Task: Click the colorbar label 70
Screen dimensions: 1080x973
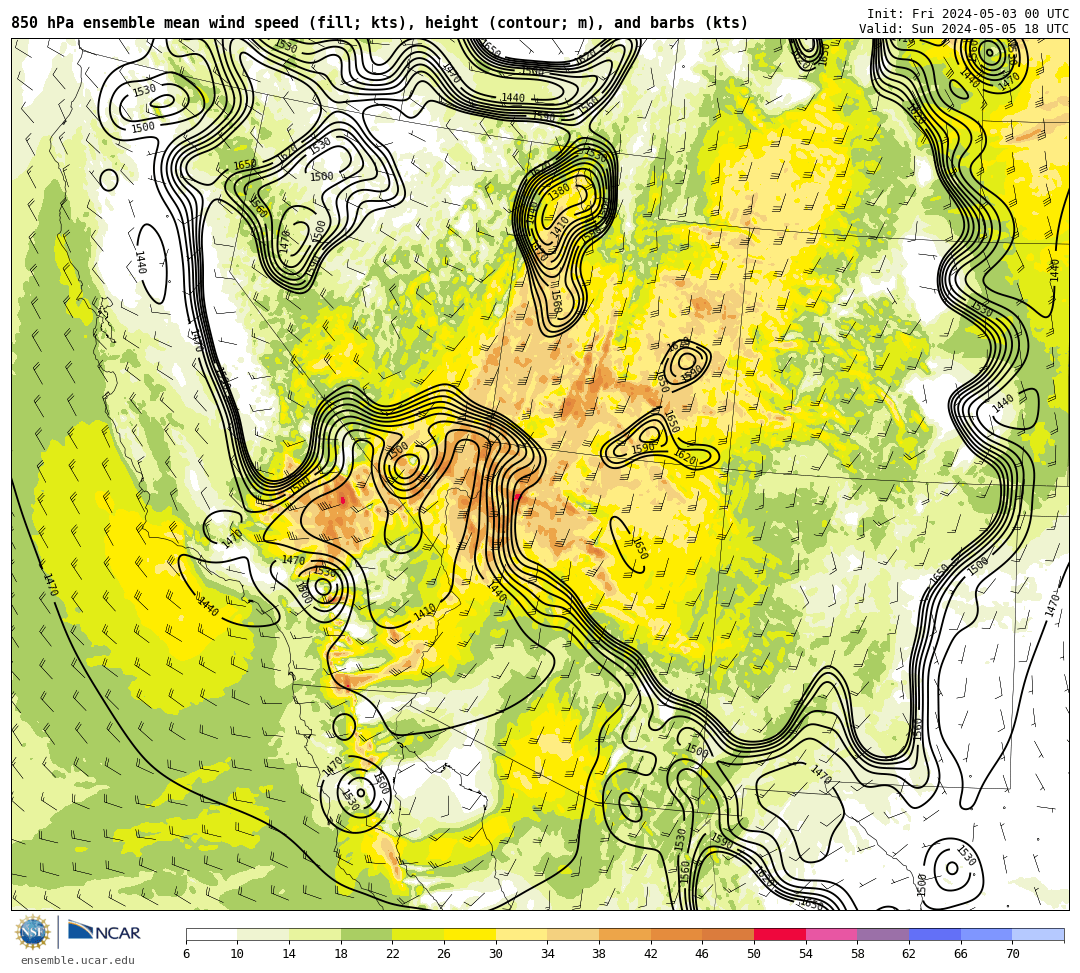Action: [x=1012, y=954]
